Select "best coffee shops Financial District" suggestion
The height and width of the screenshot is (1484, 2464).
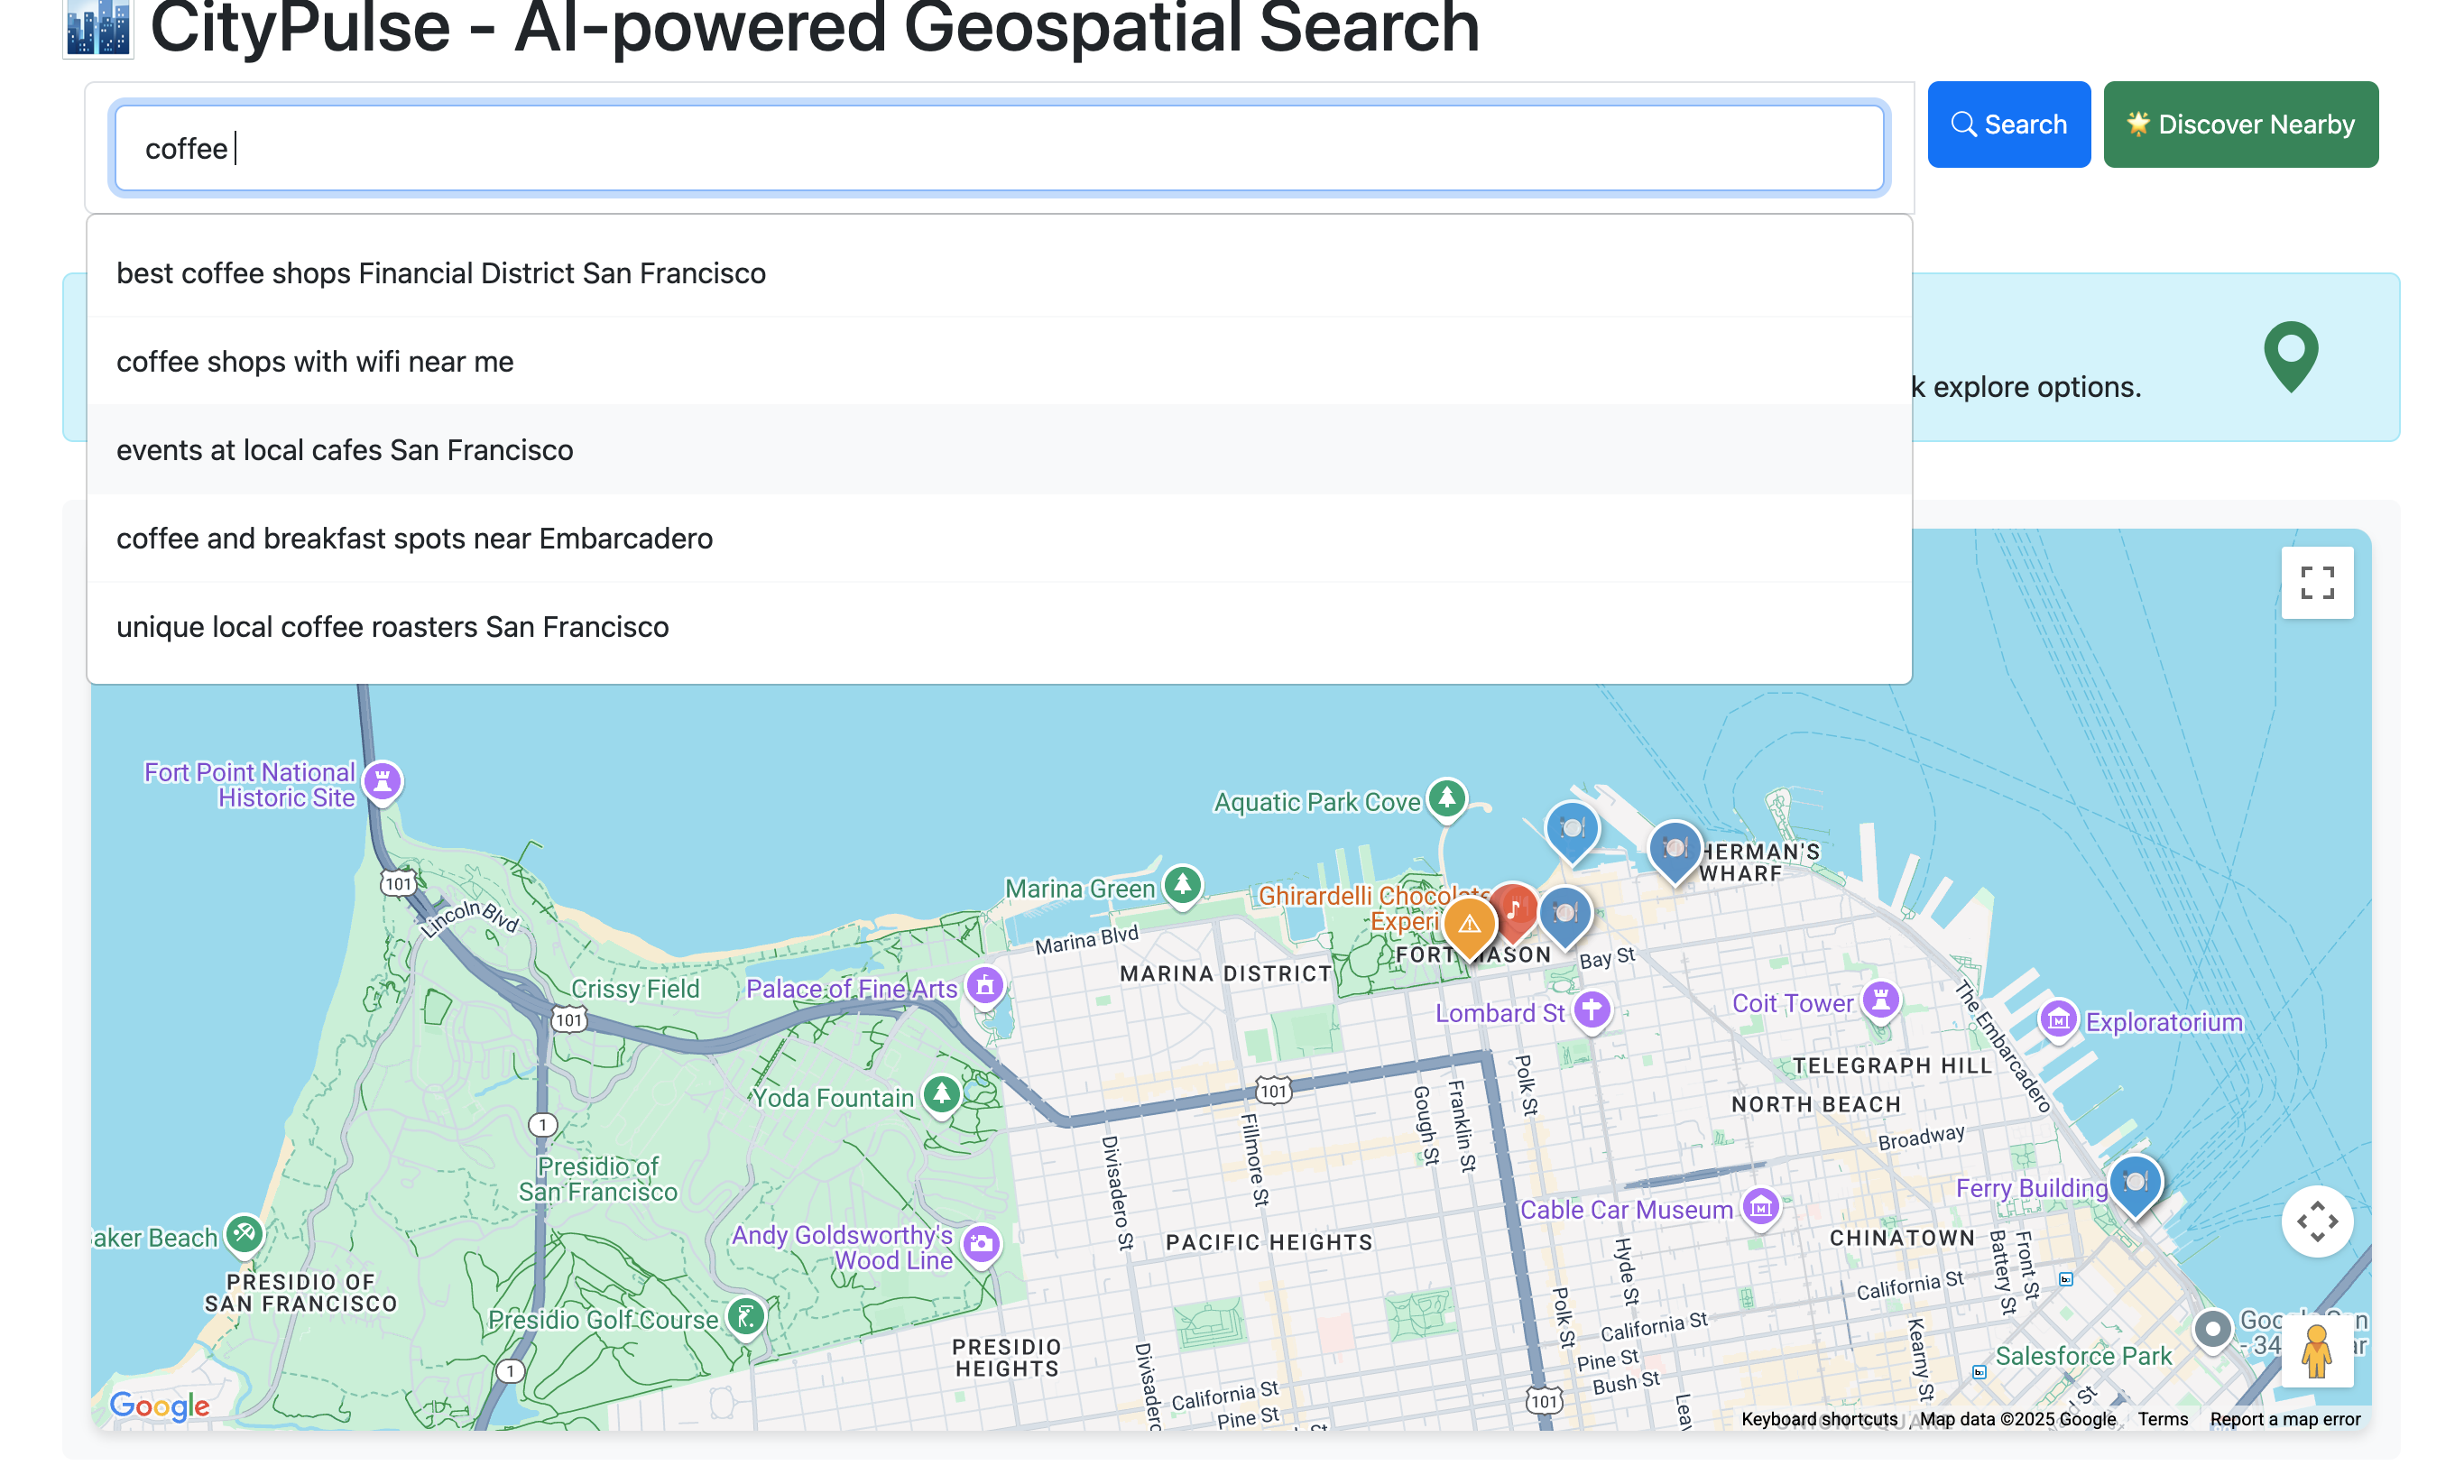click(x=441, y=273)
